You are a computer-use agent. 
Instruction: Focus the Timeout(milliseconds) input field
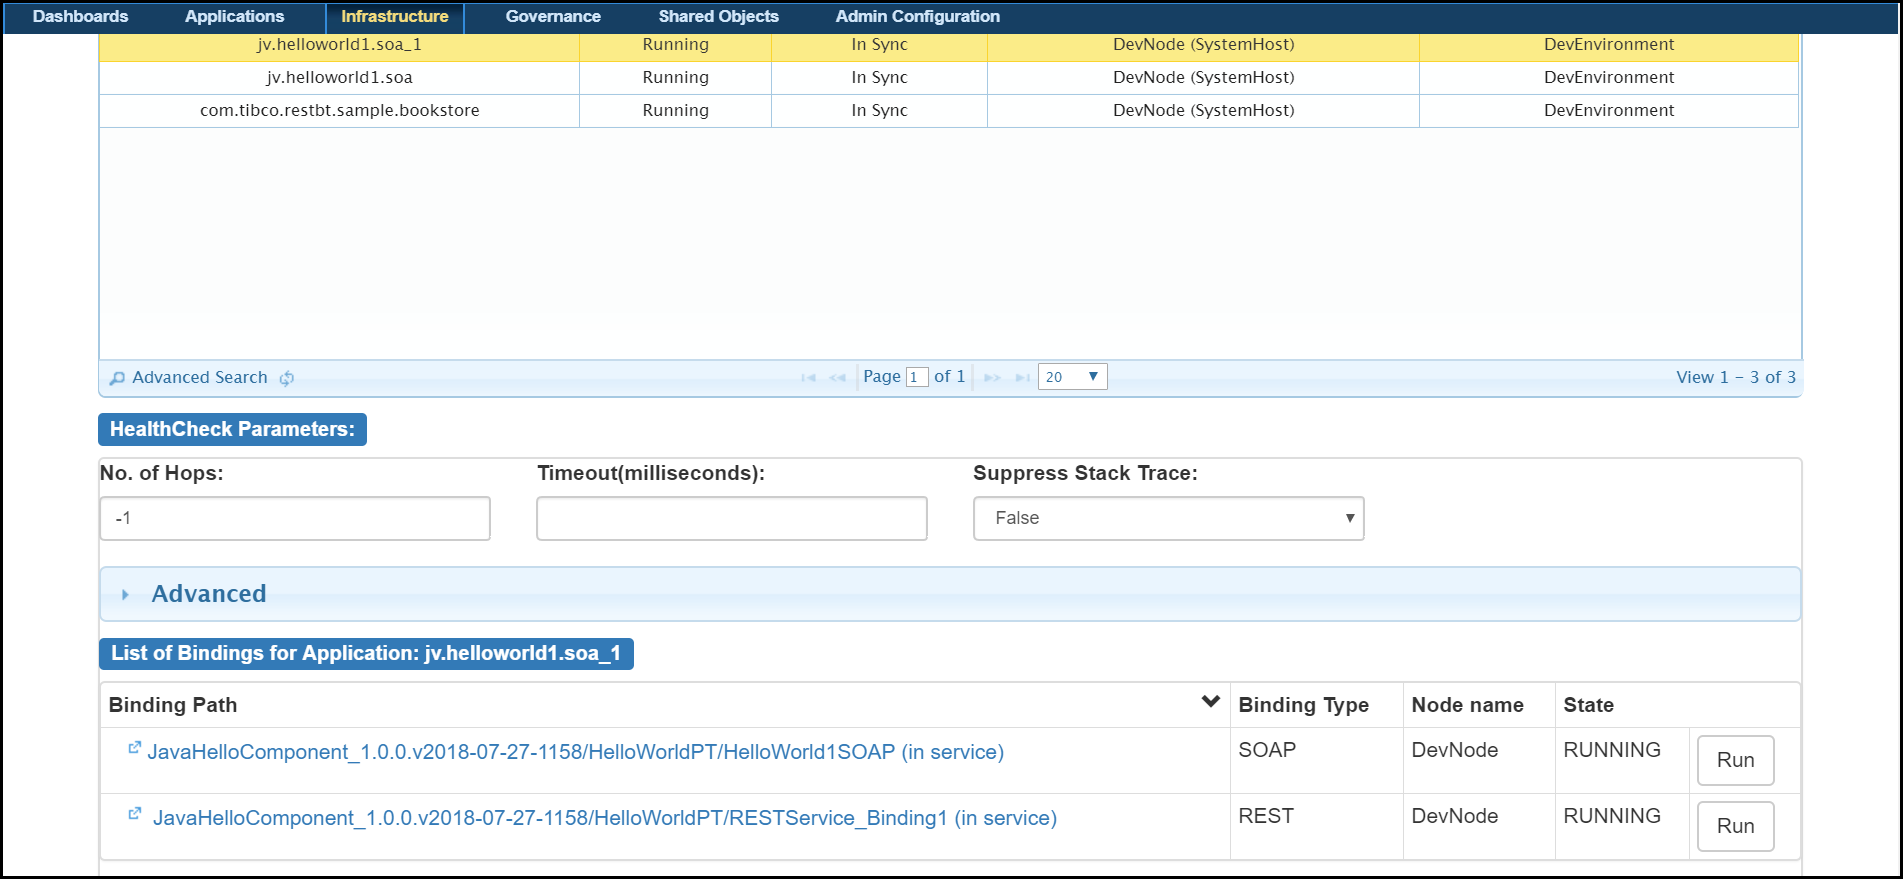(x=731, y=518)
